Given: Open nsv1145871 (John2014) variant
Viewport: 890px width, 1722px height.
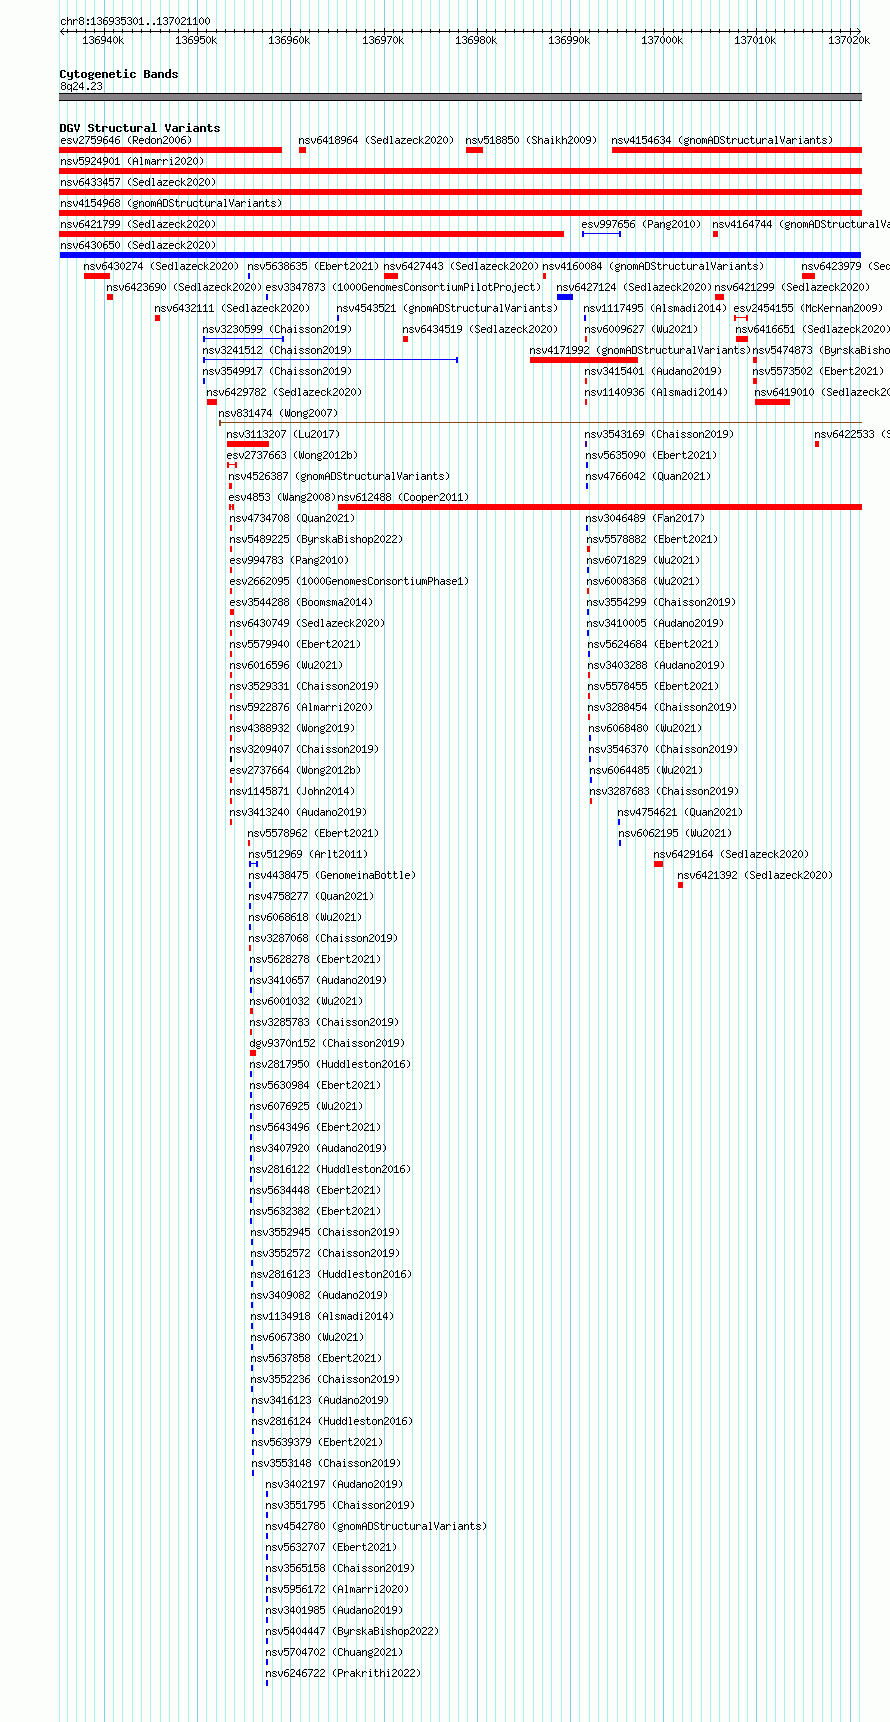Looking at the screenshot, I should click(x=293, y=792).
